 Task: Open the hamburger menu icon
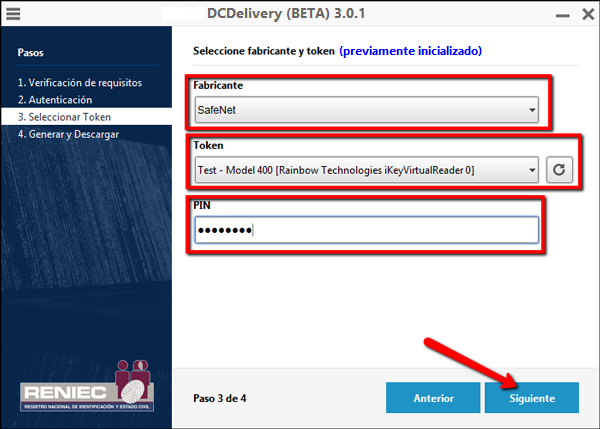pyautogui.click(x=15, y=14)
